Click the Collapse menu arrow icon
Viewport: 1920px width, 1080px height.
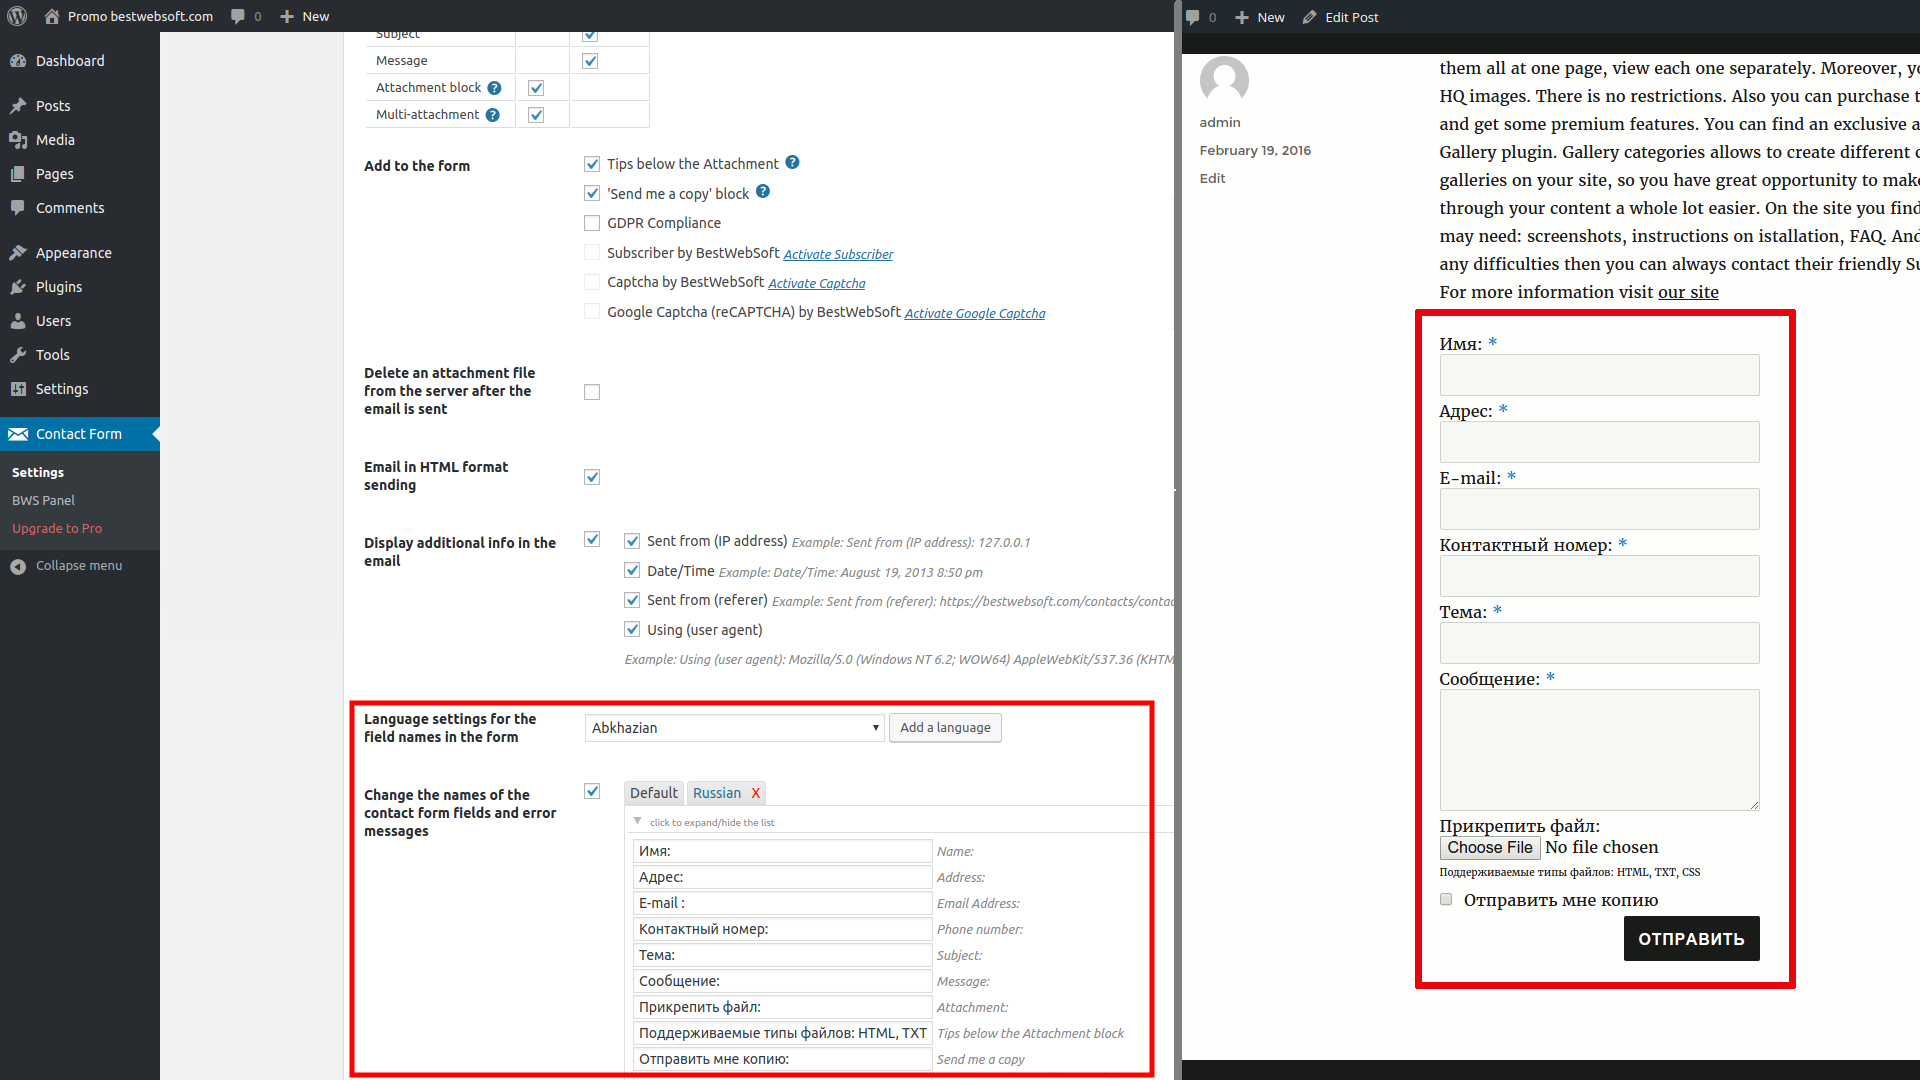(18, 566)
